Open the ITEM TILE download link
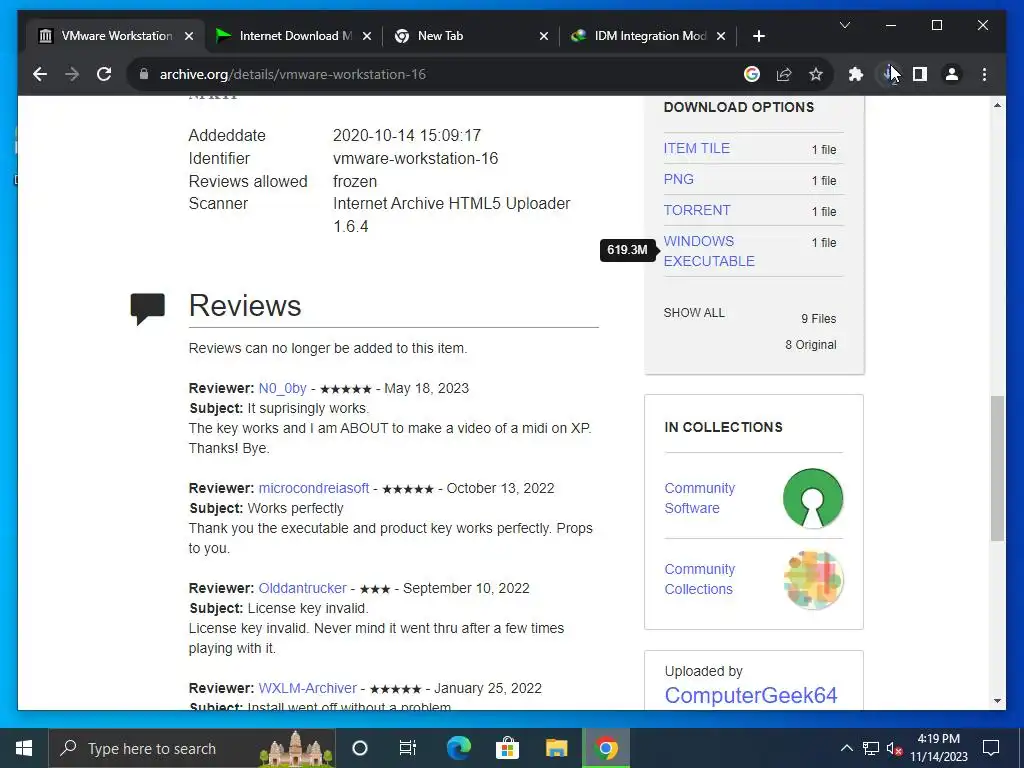The image size is (1024, 768). point(696,148)
